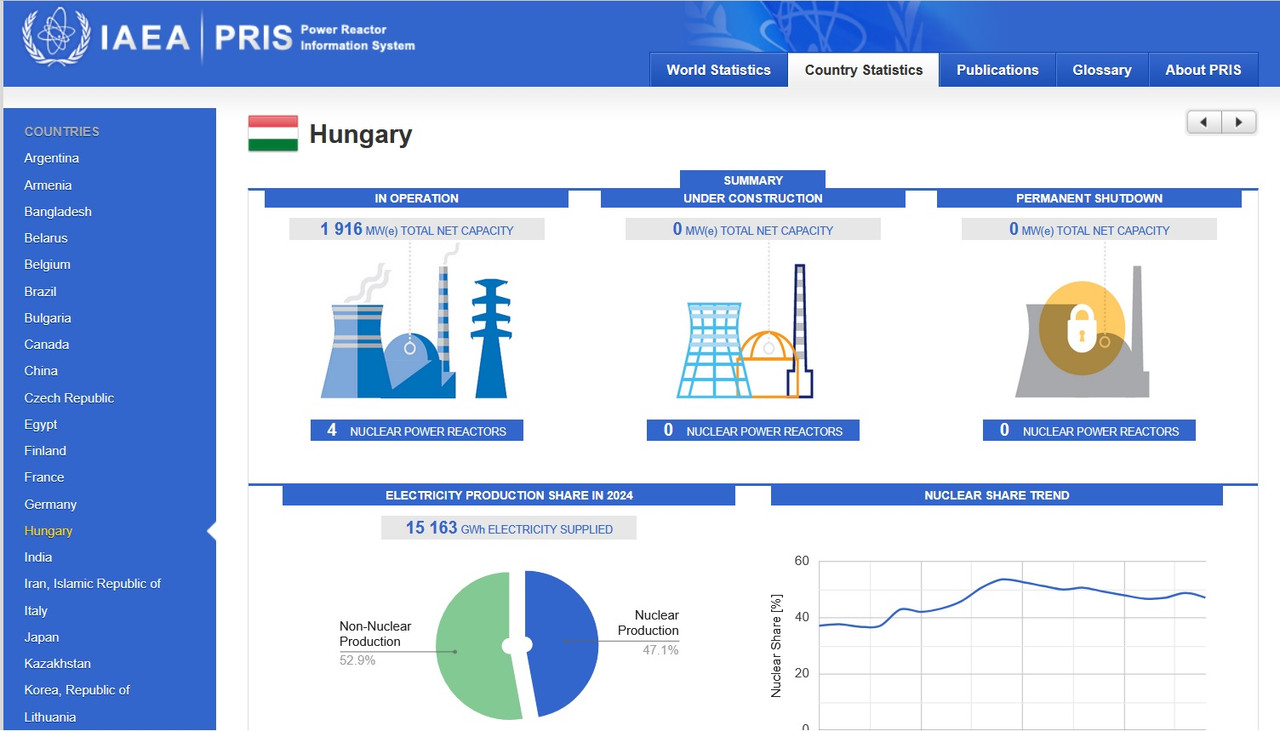Click the Hungary flag icon
Image resolution: width=1280 pixels, height=731 pixels.
point(273,134)
